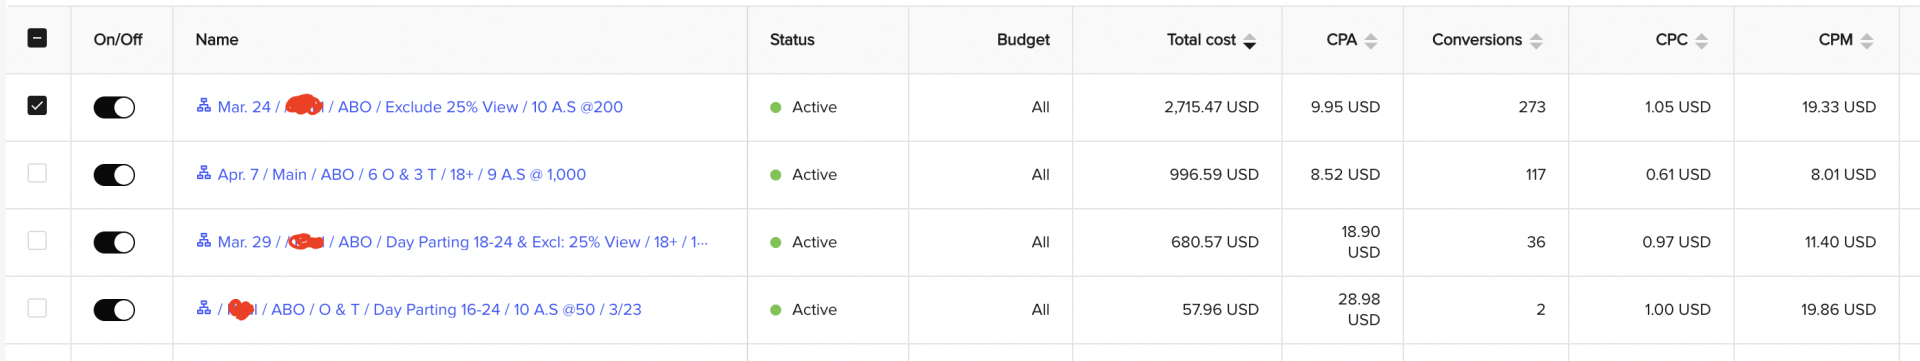Turn off the Mar. 24 campaign switch
This screenshot has height=361, width=1920.
point(114,107)
